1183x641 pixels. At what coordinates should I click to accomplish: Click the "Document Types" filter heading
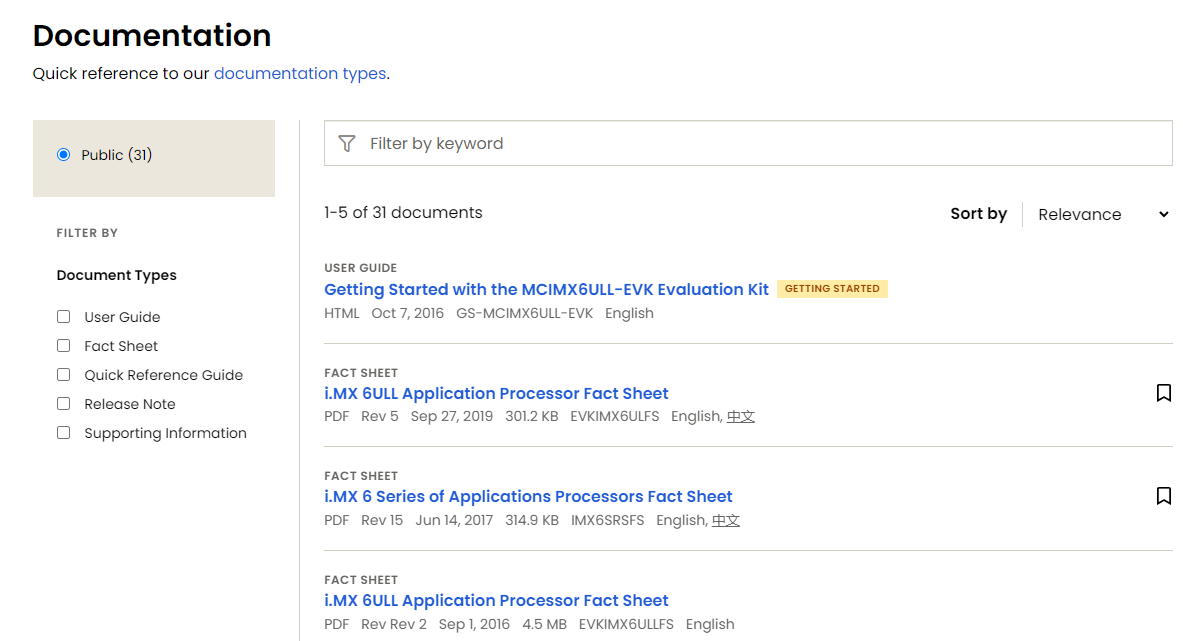coord(116,275)
